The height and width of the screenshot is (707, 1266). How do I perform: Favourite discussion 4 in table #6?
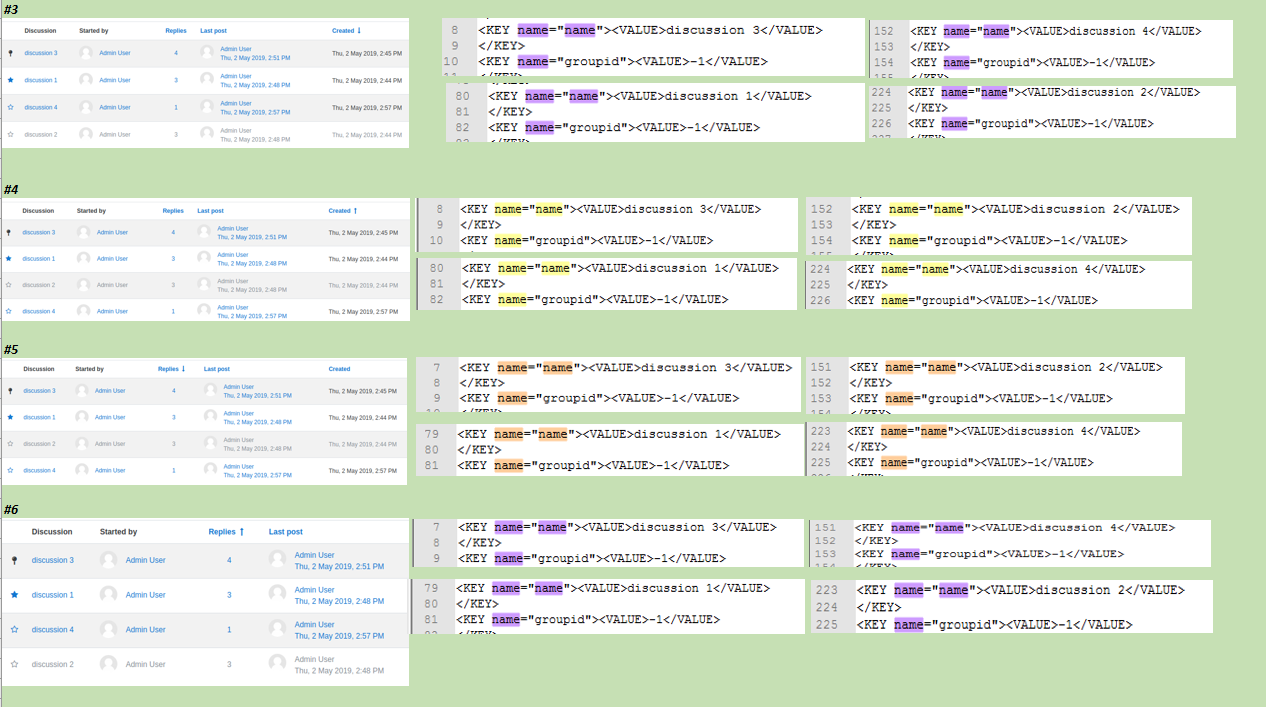coord(14,630)
